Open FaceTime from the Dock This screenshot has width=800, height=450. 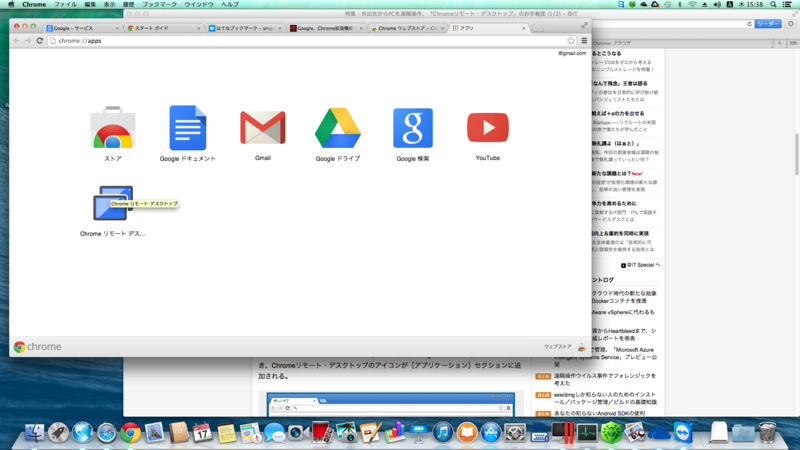point(298,433)
